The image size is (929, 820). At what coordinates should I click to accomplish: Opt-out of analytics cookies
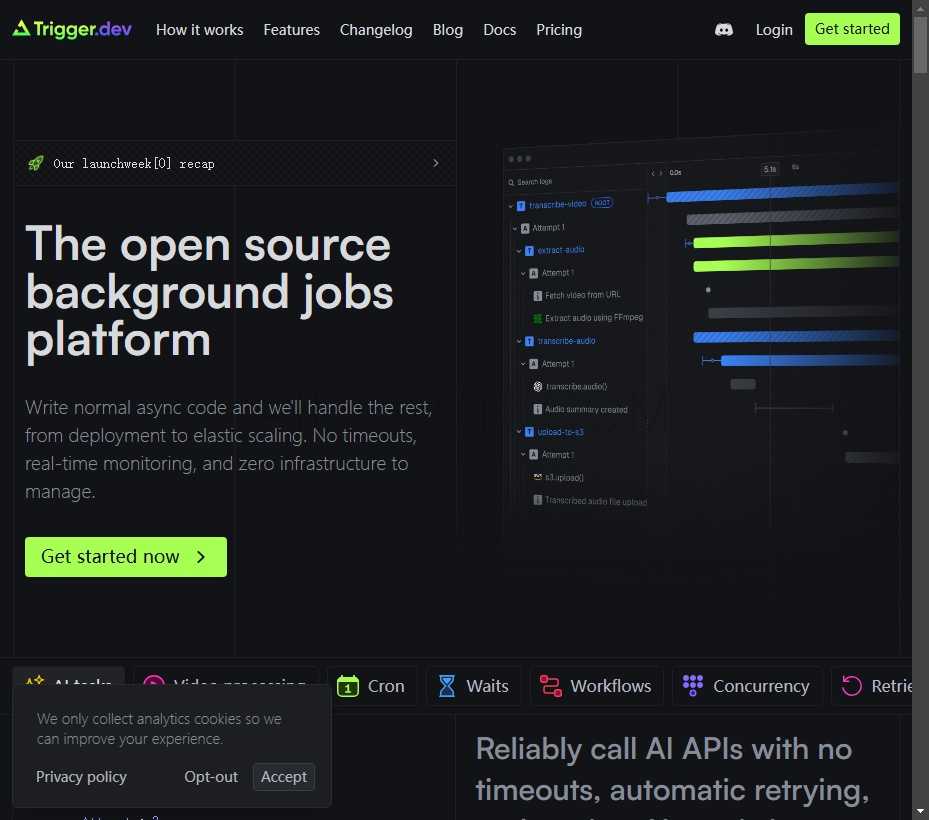pos(211,777)
